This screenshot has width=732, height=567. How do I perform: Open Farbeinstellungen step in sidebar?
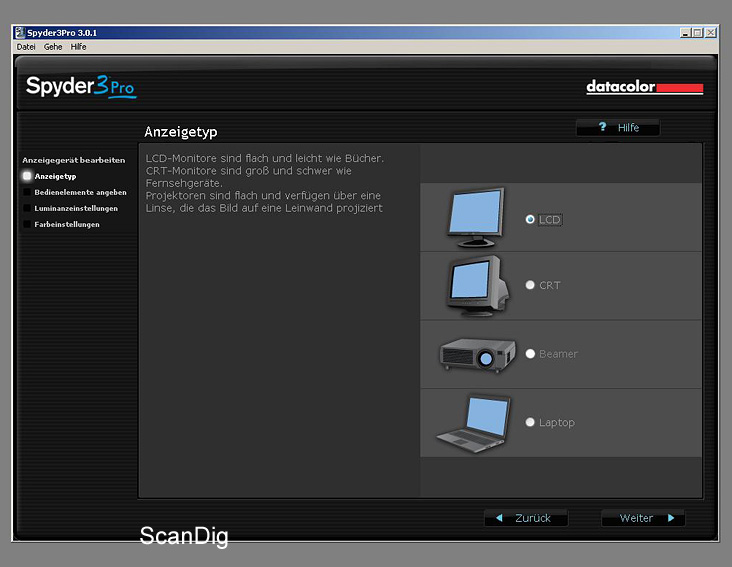pyautogui.click(x=67, y=224)
